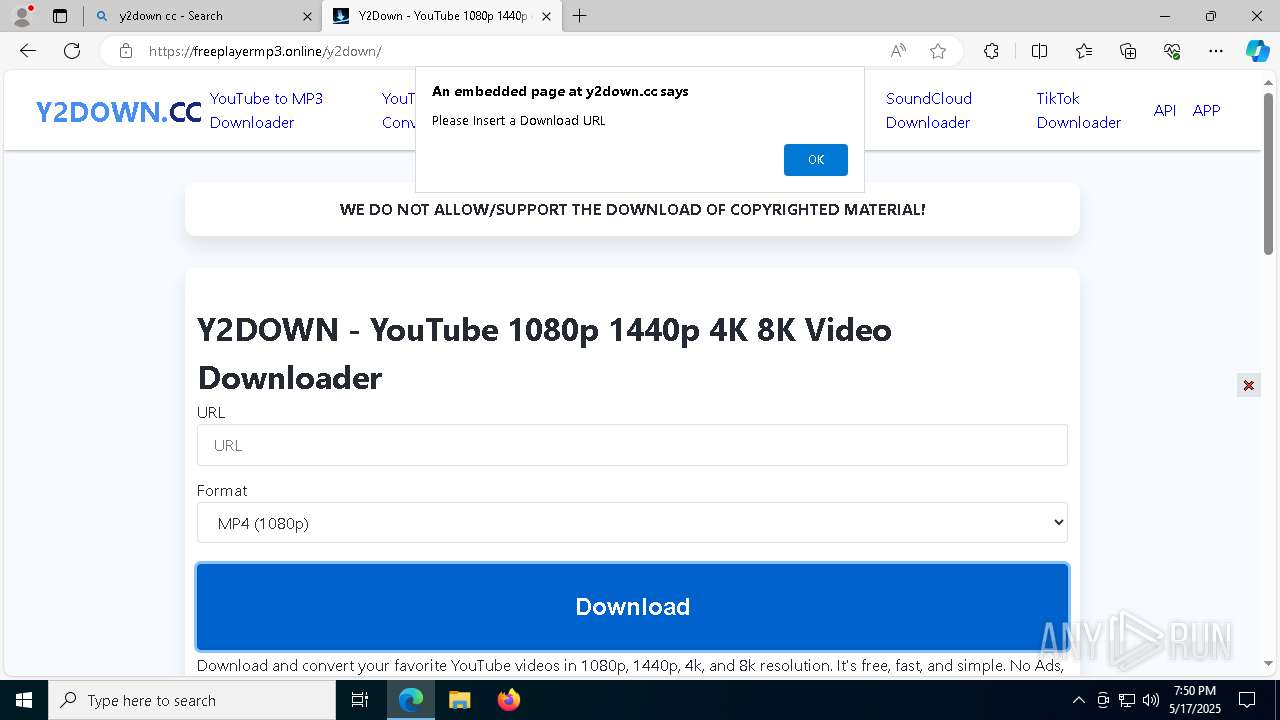Viewport: 1280px width, 720px height.
Task: Add this page to favorites
Action: pyautogui.click(x=938, y=51)
